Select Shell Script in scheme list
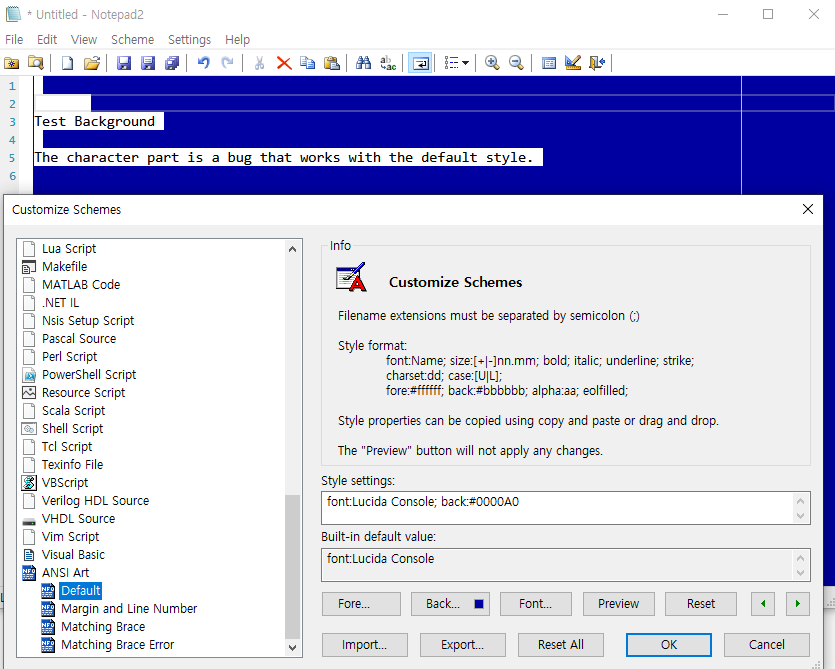This screenshot has width=835, height=669. pos(72,429)
